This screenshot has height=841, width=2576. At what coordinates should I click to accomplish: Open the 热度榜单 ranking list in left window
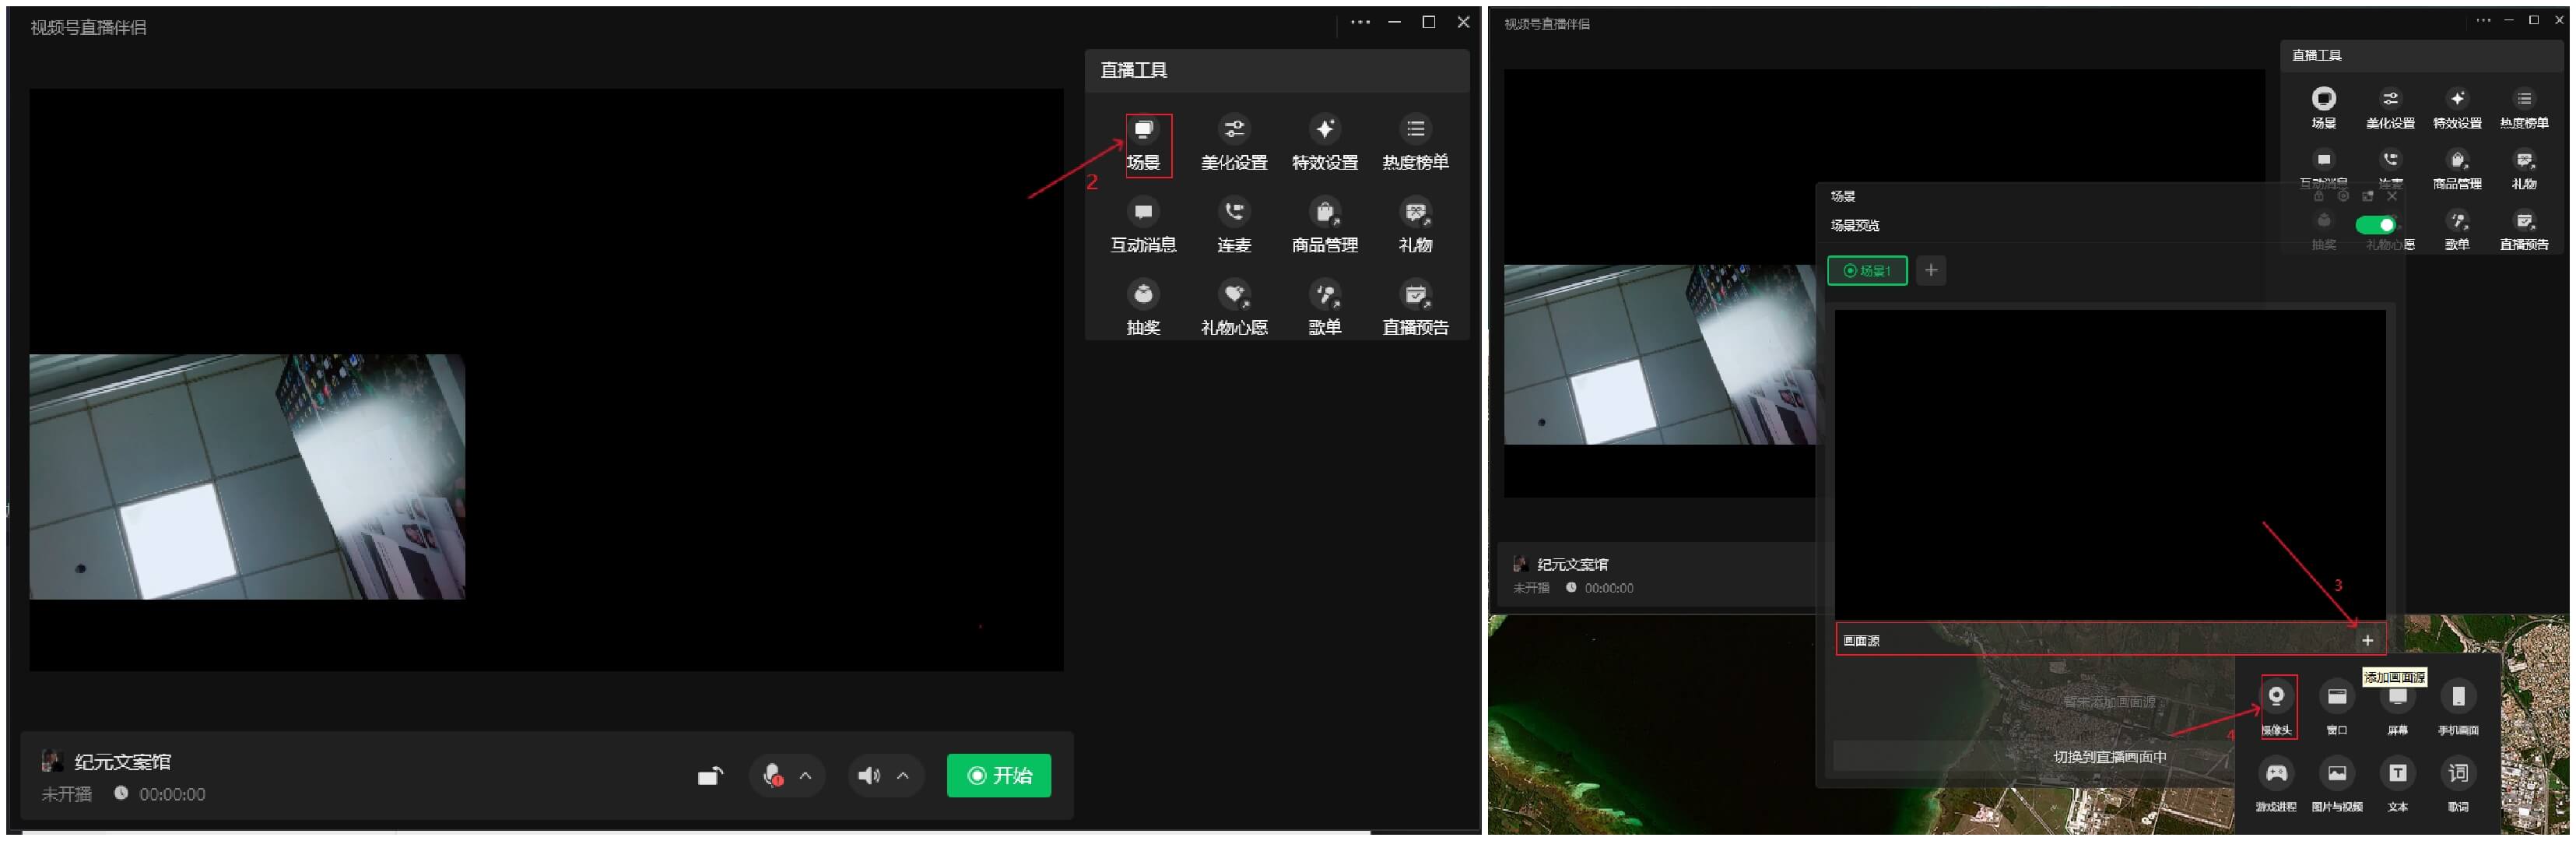click(x=1415, y=144)
